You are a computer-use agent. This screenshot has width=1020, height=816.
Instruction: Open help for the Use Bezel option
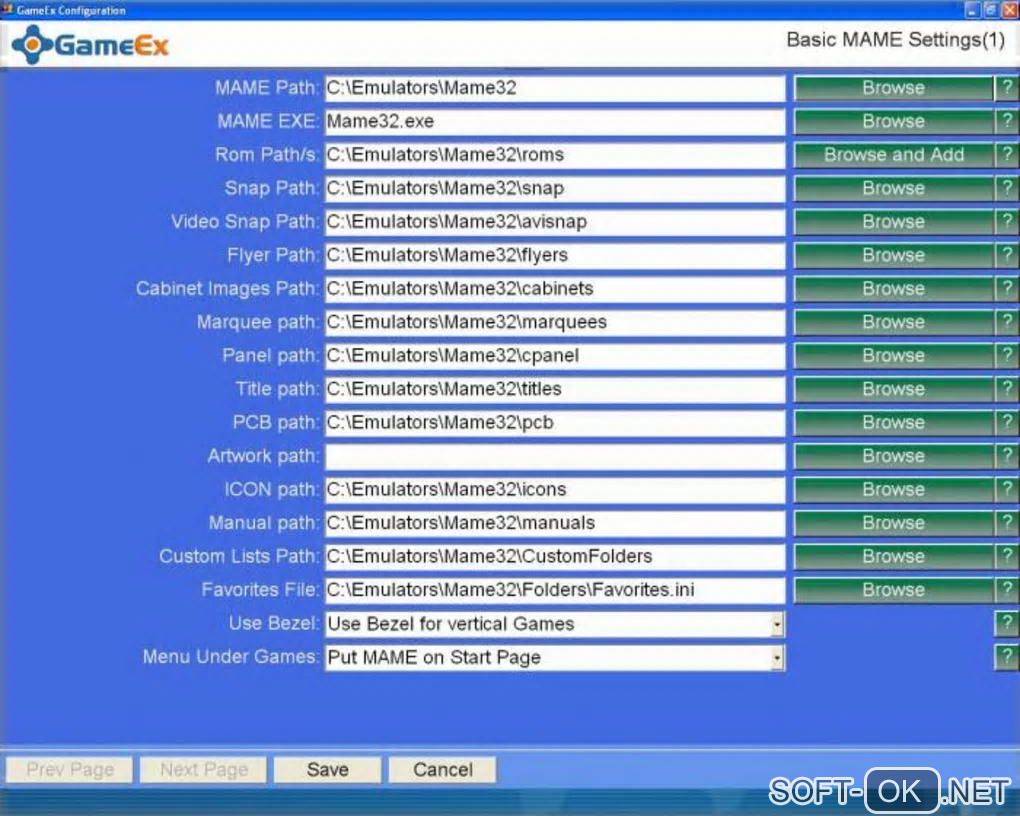pyautogui.click(x=1007, y=623)
